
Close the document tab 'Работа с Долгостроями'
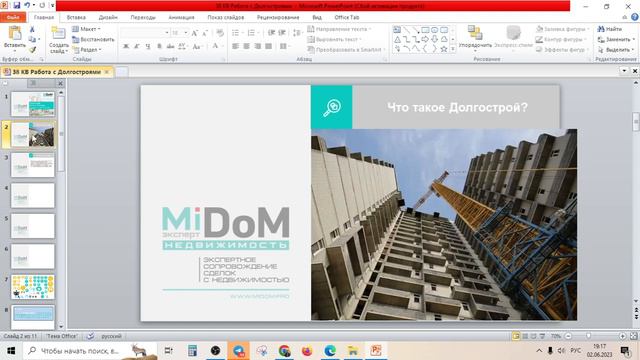pos(107,72)
